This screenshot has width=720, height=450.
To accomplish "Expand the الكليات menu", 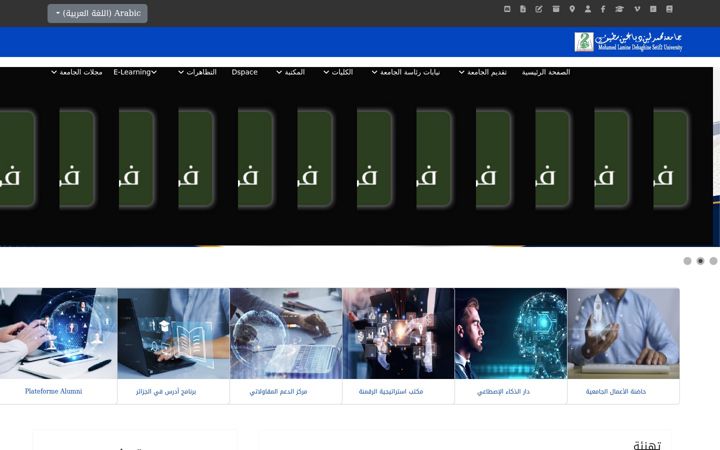I will tap(338, 72).
